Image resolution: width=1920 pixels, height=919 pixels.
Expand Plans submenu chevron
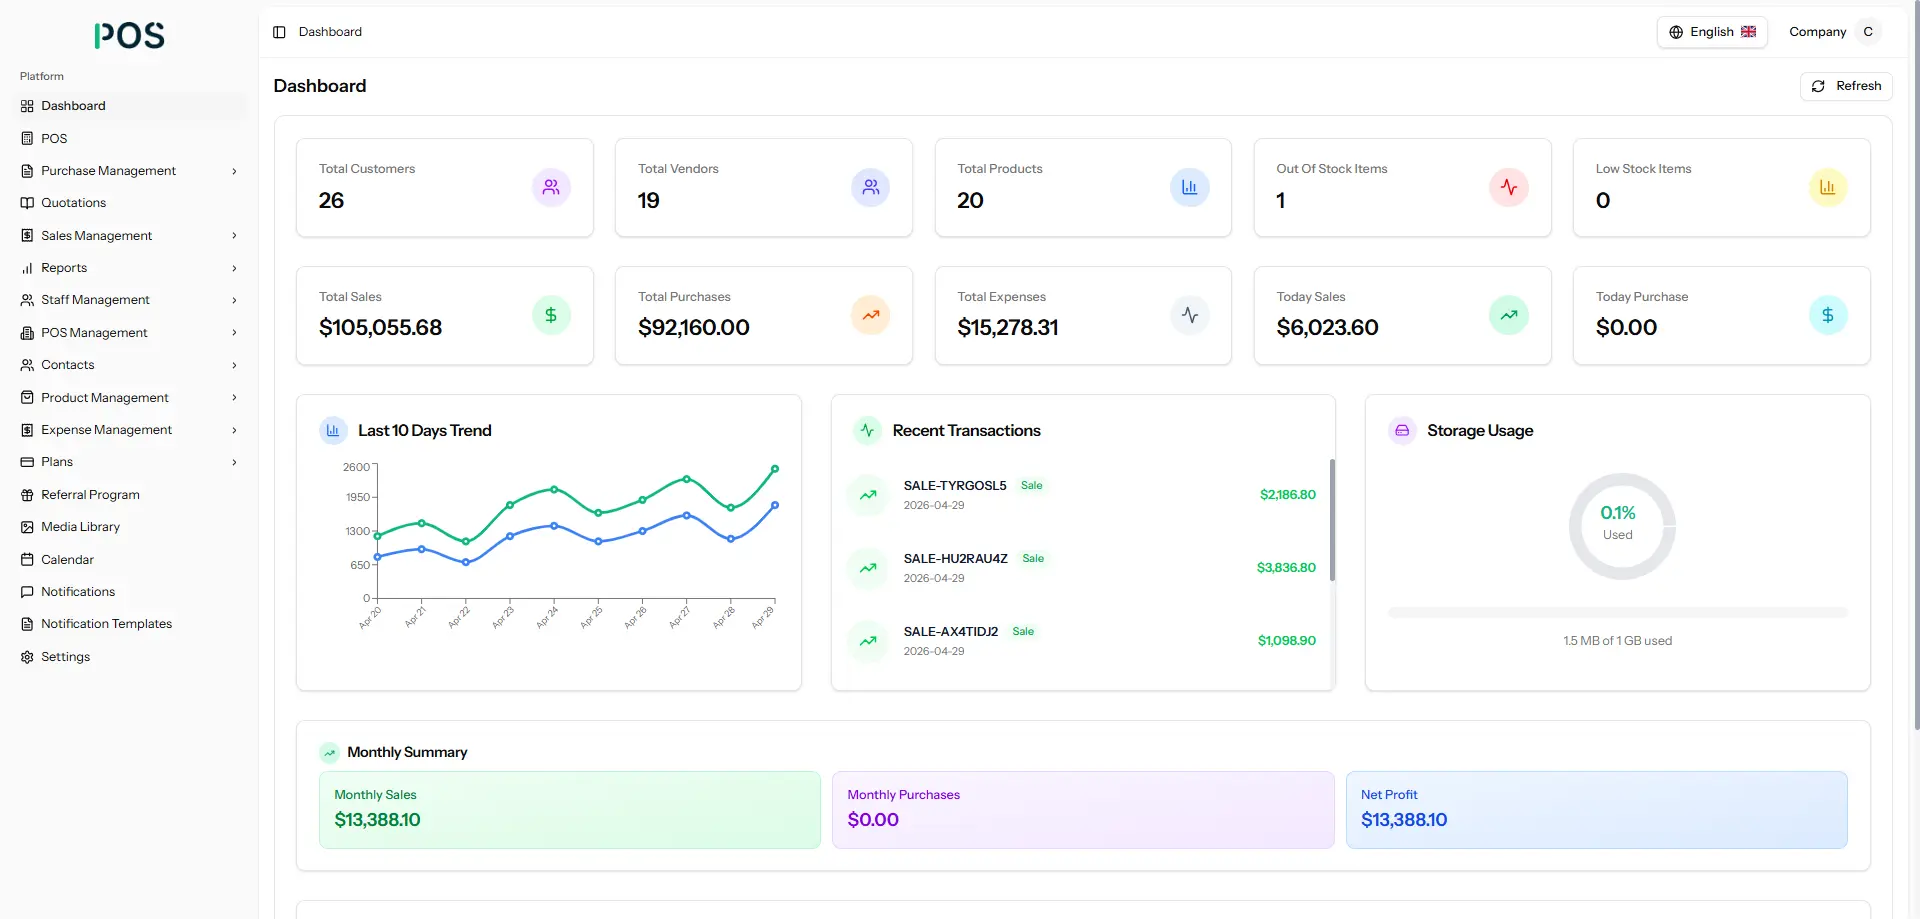click(235, 462)
